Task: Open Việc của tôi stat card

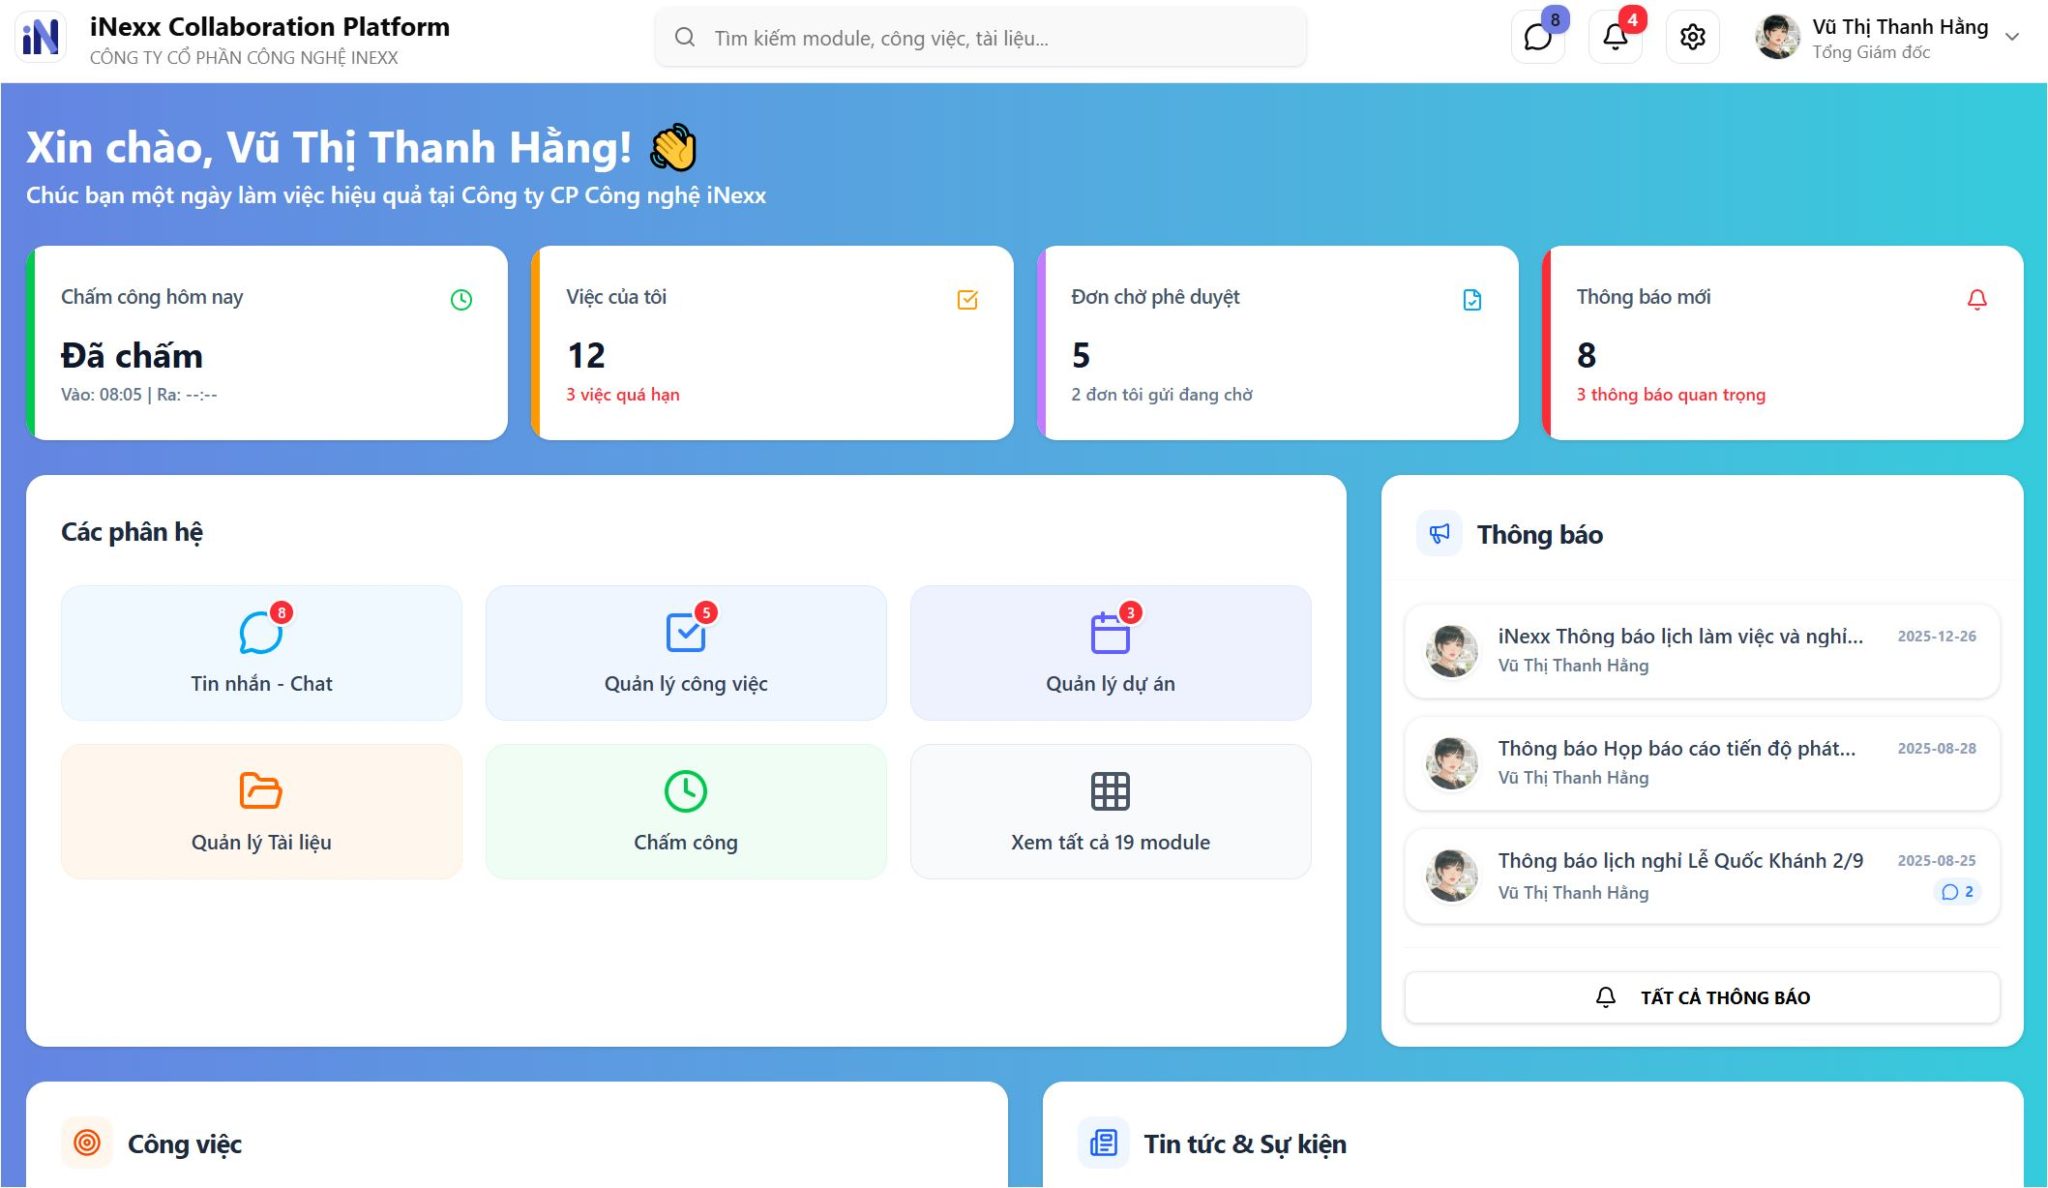Action: pyautogui.click(x=772, y=343)
